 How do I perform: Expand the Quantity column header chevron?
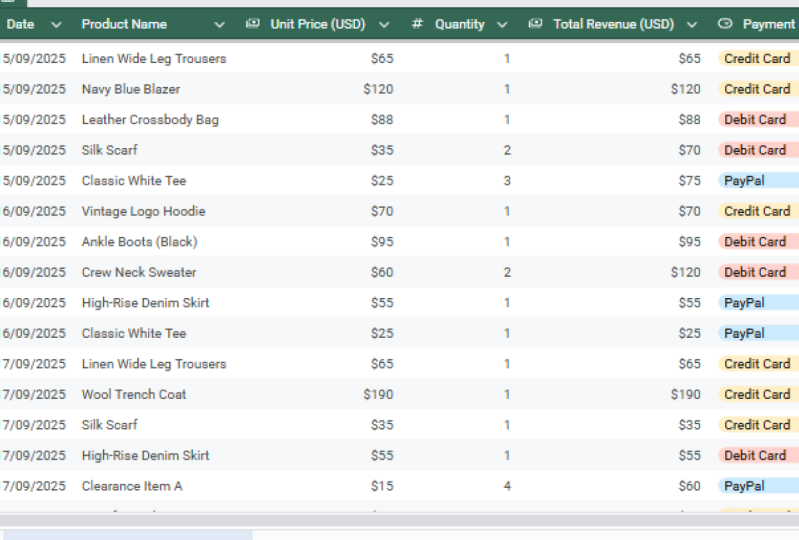[502, 24]
